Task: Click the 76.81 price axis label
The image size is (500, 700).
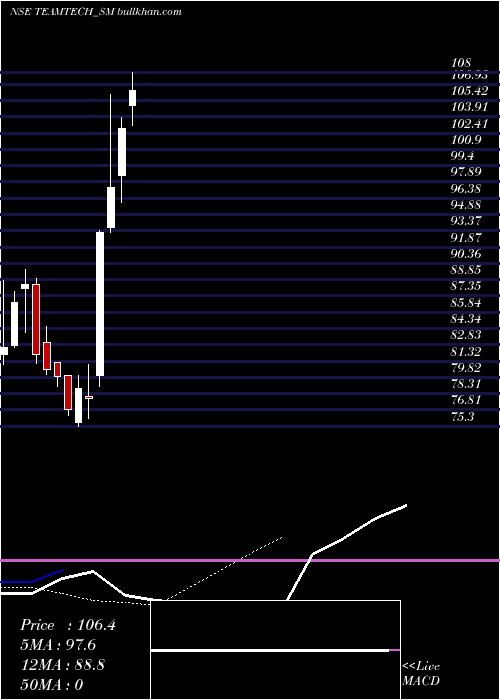Action: pos(466,400)
